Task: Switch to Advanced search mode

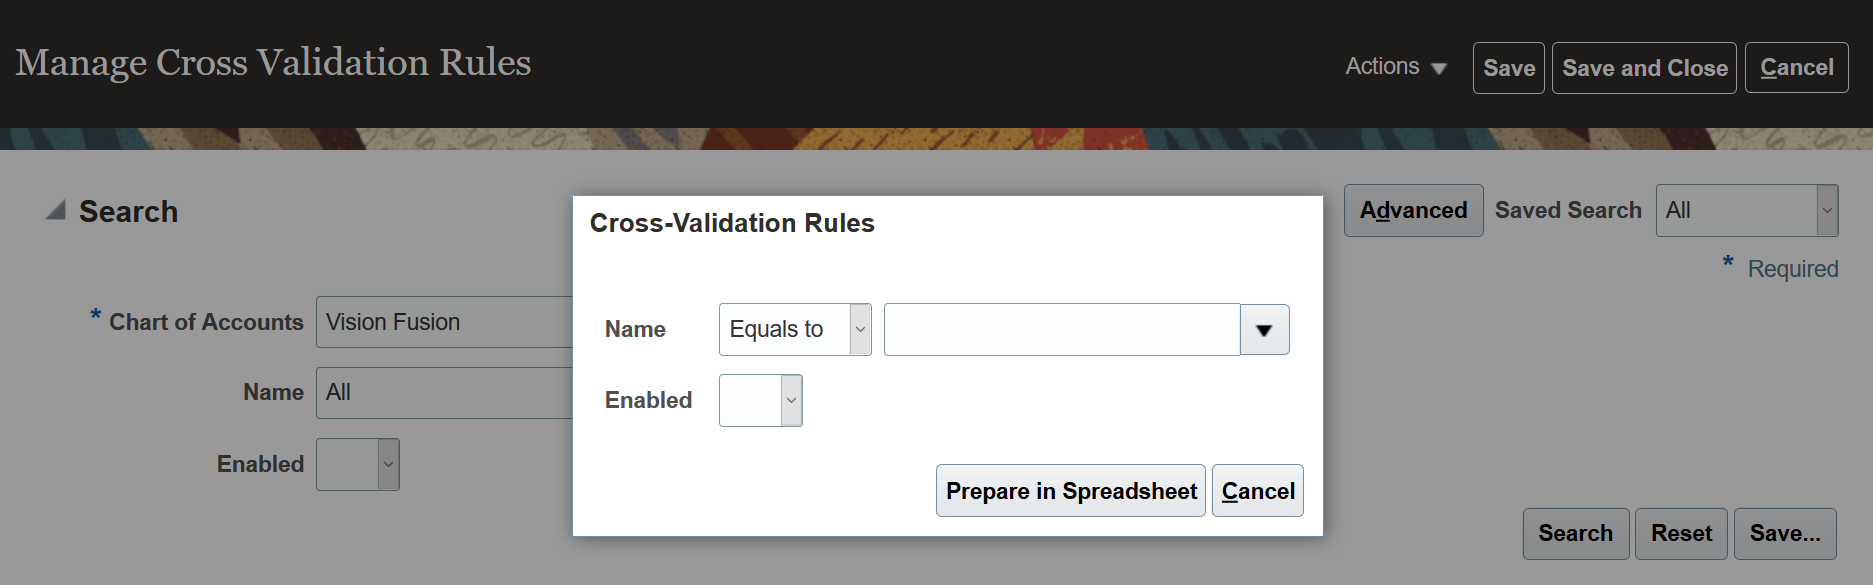Action: click(x=1413, y=211)
